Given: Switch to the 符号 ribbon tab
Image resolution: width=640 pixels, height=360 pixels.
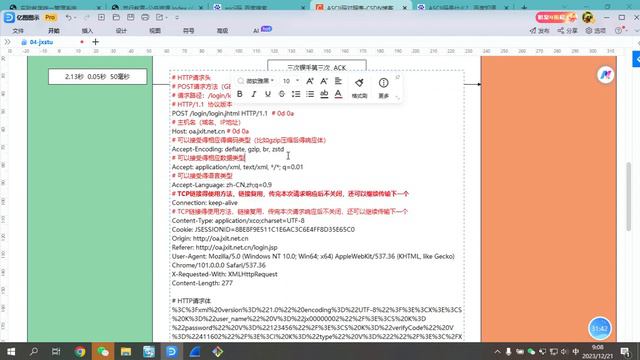Looking at the screenshot, I should tap(189, 31).
